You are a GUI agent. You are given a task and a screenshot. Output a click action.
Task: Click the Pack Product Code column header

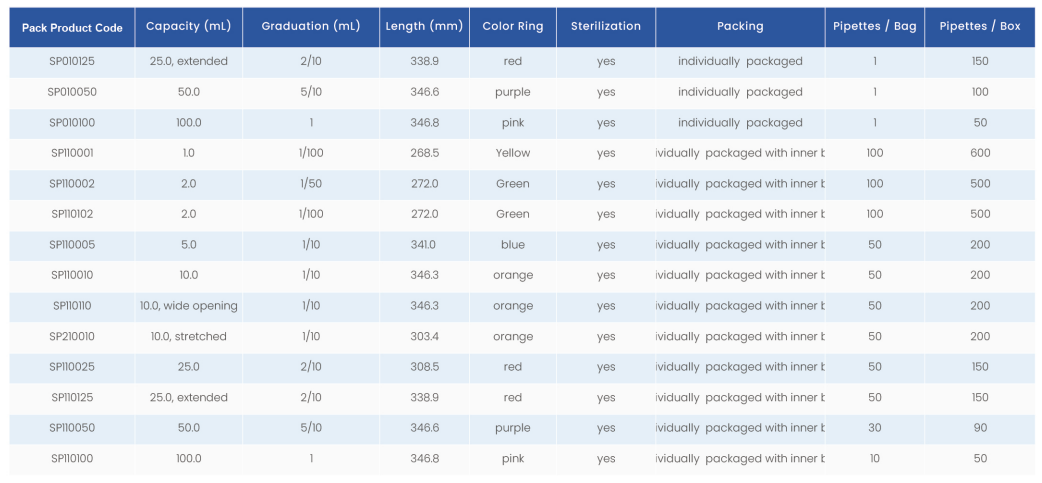point(72,27)
